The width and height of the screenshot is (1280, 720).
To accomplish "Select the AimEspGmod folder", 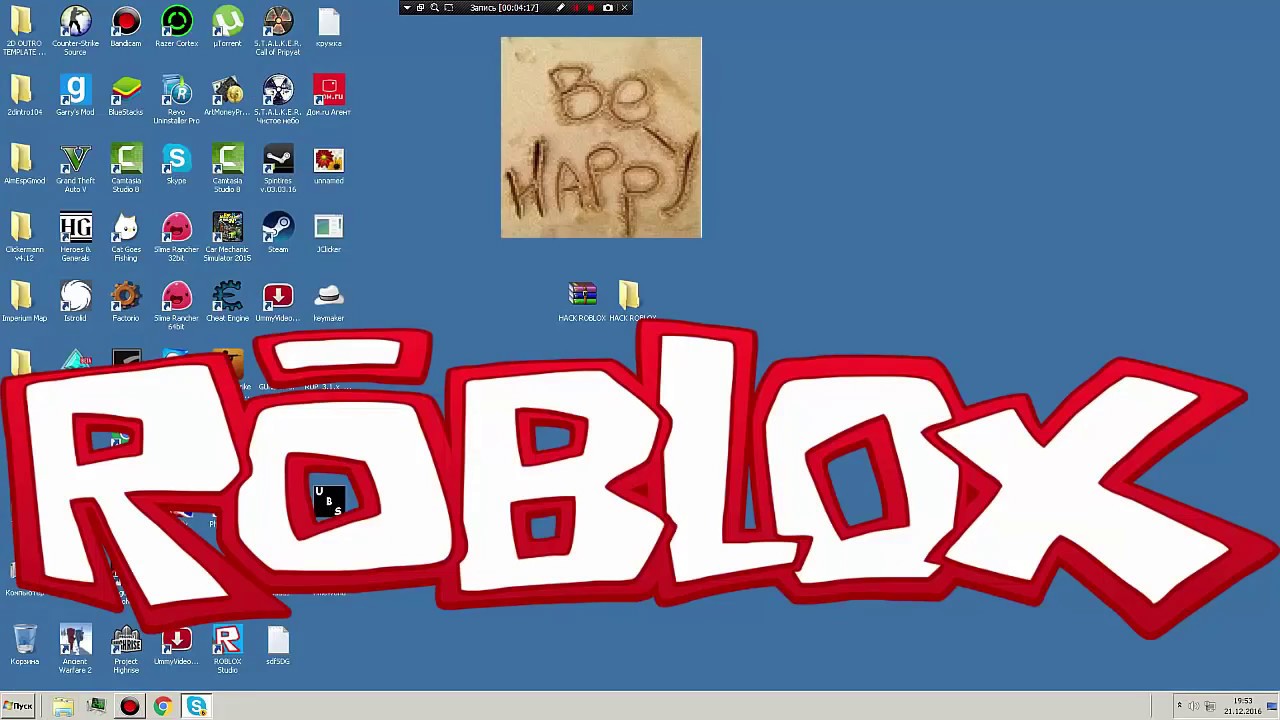I will pos(24,164).
